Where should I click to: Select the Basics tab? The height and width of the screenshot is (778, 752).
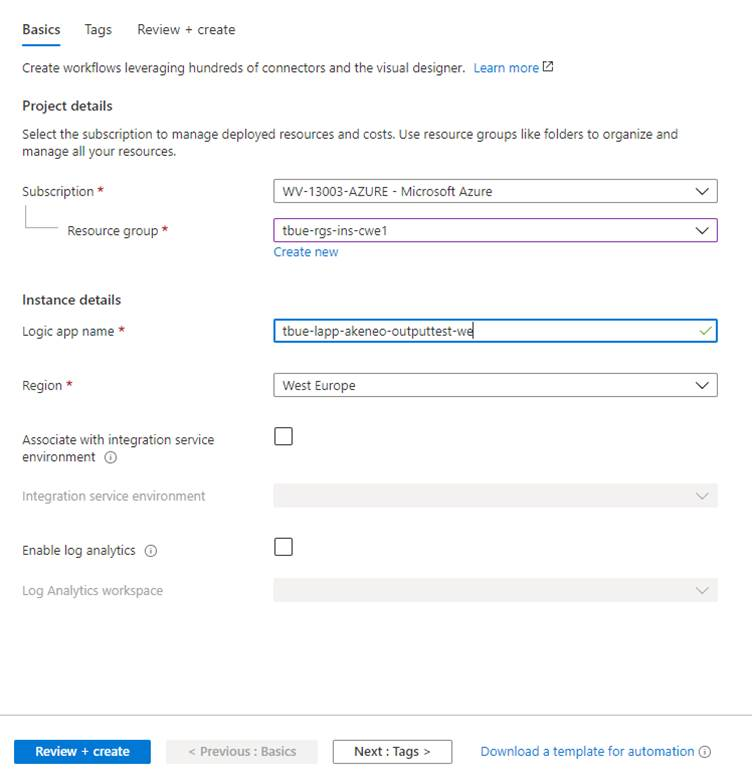click(41, 30)
